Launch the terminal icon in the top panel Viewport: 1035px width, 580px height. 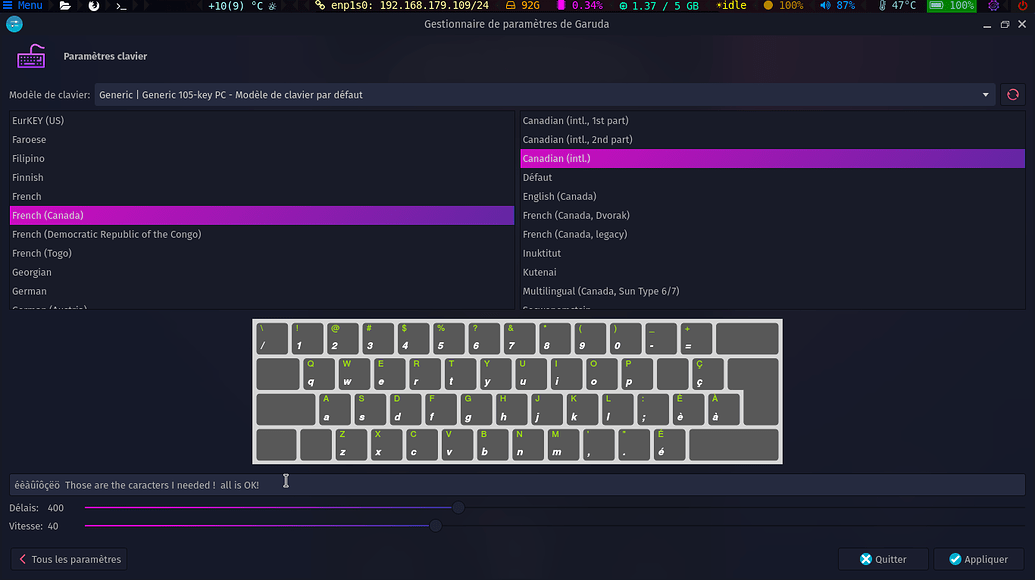[x=122, y=6]
